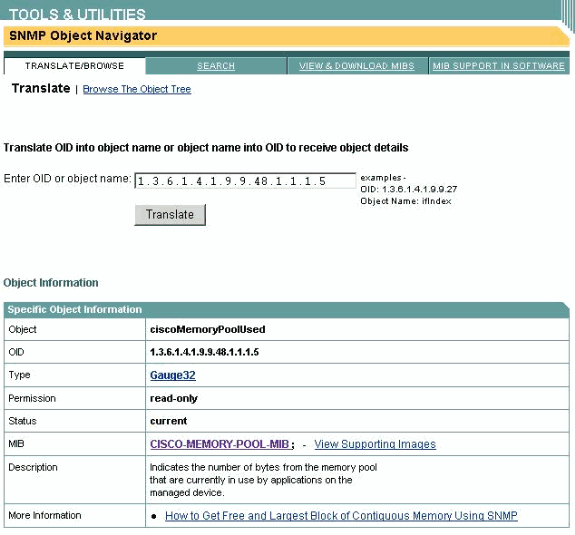575x535 pixels.
Task: Open the VIEW & DOWNLOAD MIBS tab
Action: coord(357,66)
